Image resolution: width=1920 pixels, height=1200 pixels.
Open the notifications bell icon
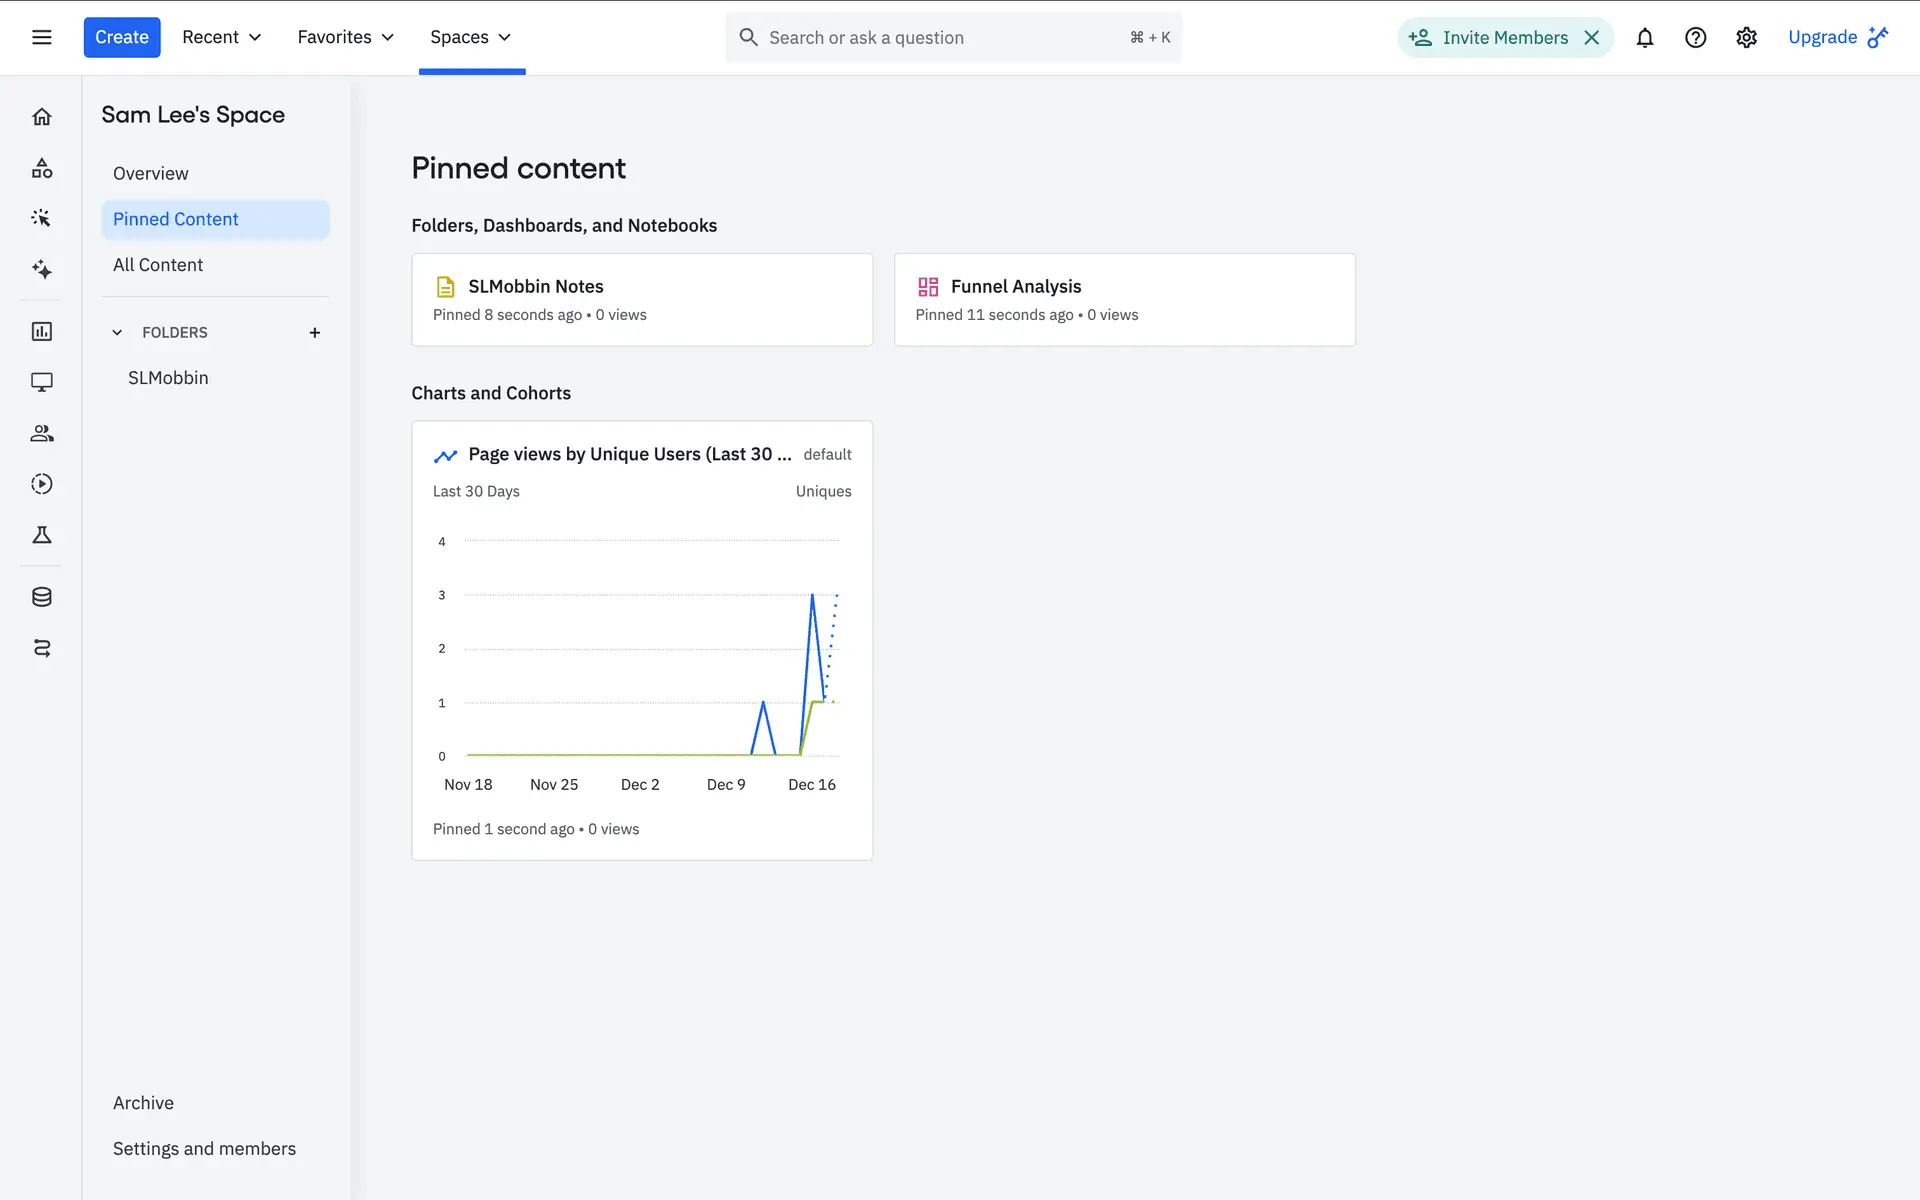point(1644,37)
